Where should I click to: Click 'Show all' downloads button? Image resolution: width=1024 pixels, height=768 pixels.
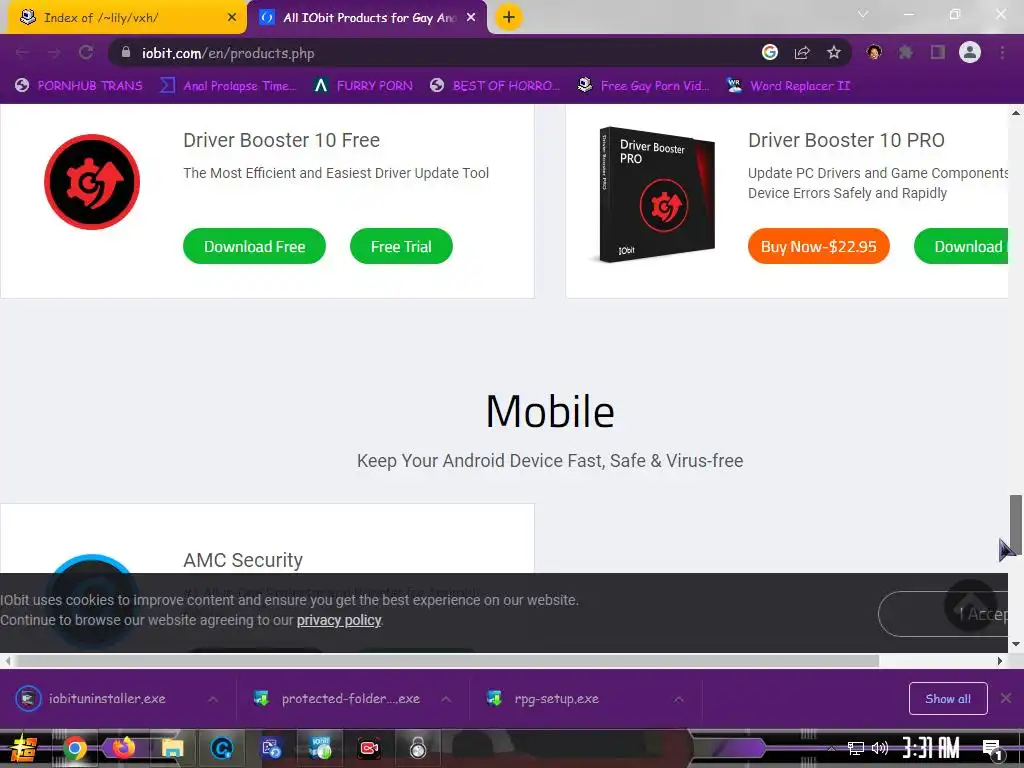click(x=948, y=699)
